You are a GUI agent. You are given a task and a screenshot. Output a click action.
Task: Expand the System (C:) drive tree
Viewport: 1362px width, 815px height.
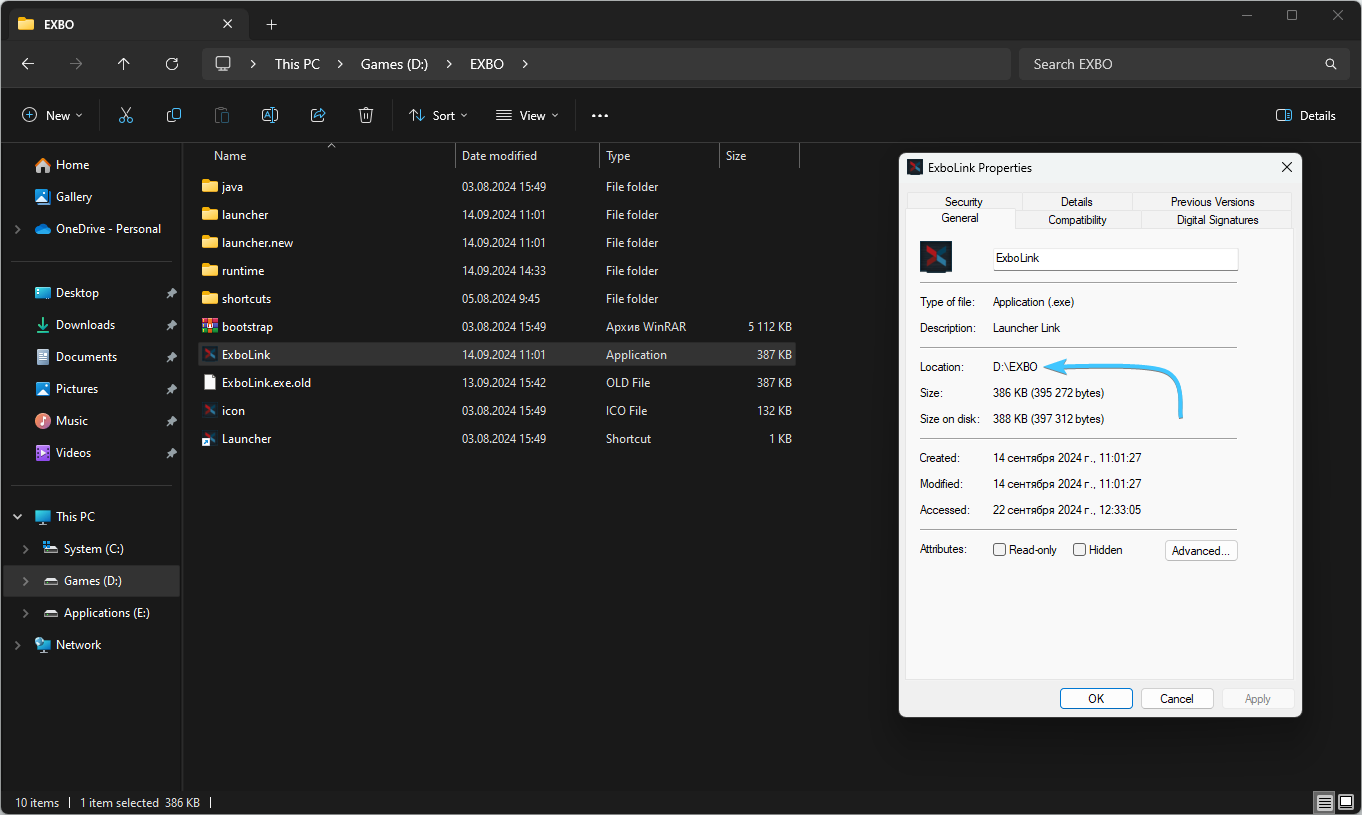(26, 549)
